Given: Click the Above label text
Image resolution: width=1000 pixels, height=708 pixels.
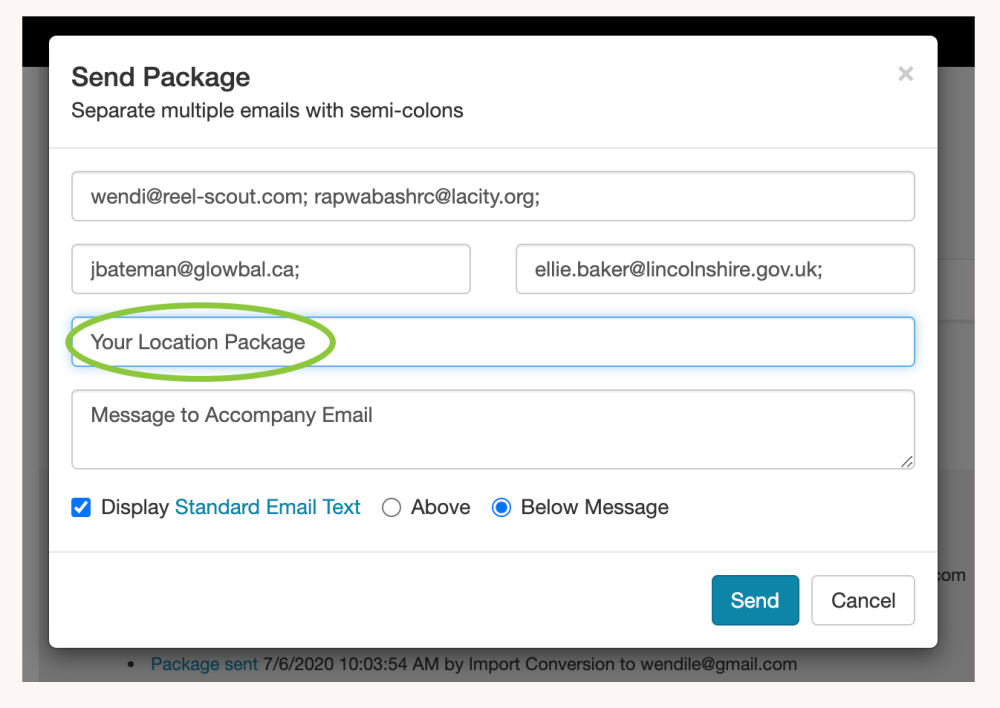Looking at the screenshot, I should tap(440, 507).
